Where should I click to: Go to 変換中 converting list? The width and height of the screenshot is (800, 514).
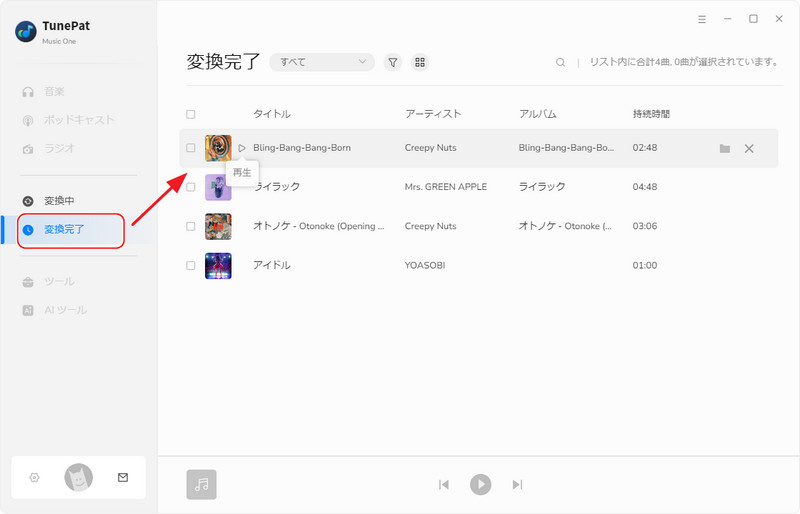click(59, 201)
